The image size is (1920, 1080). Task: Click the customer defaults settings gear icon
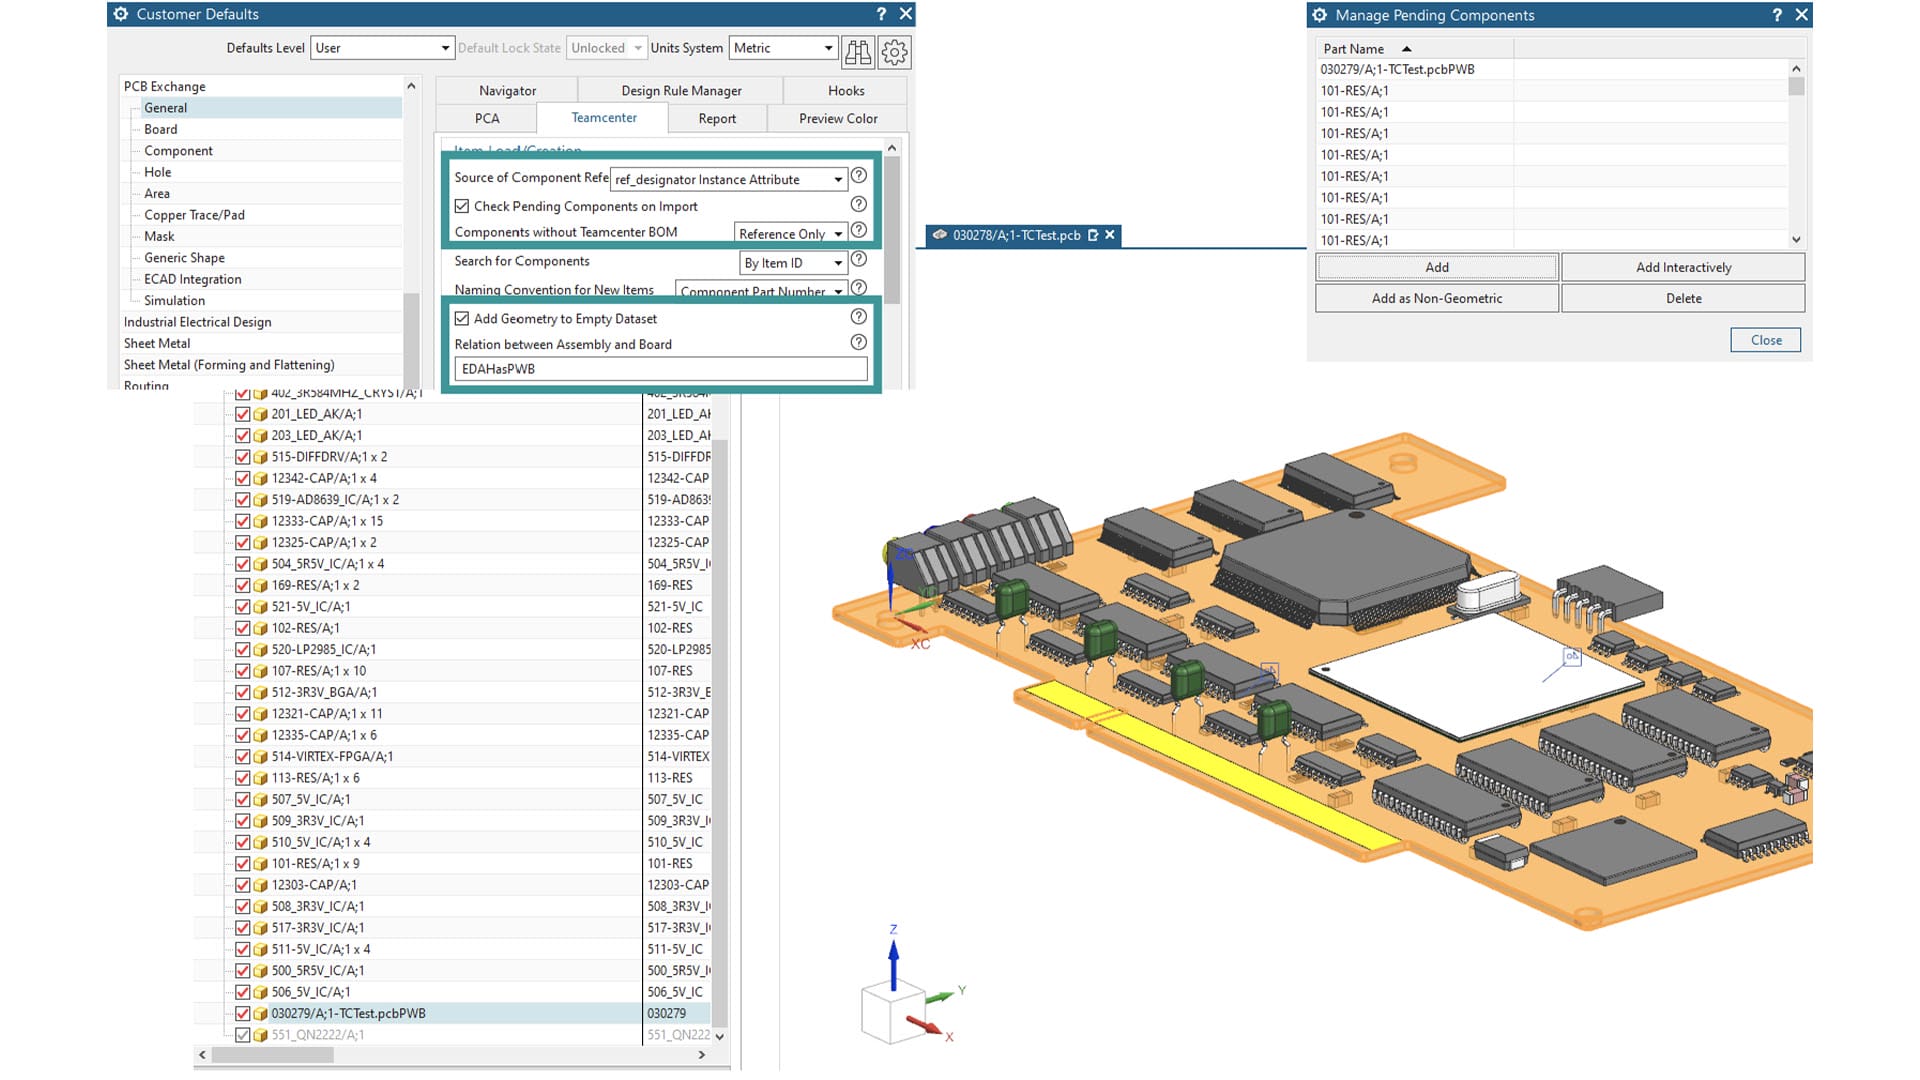click(x=893, y=50)
